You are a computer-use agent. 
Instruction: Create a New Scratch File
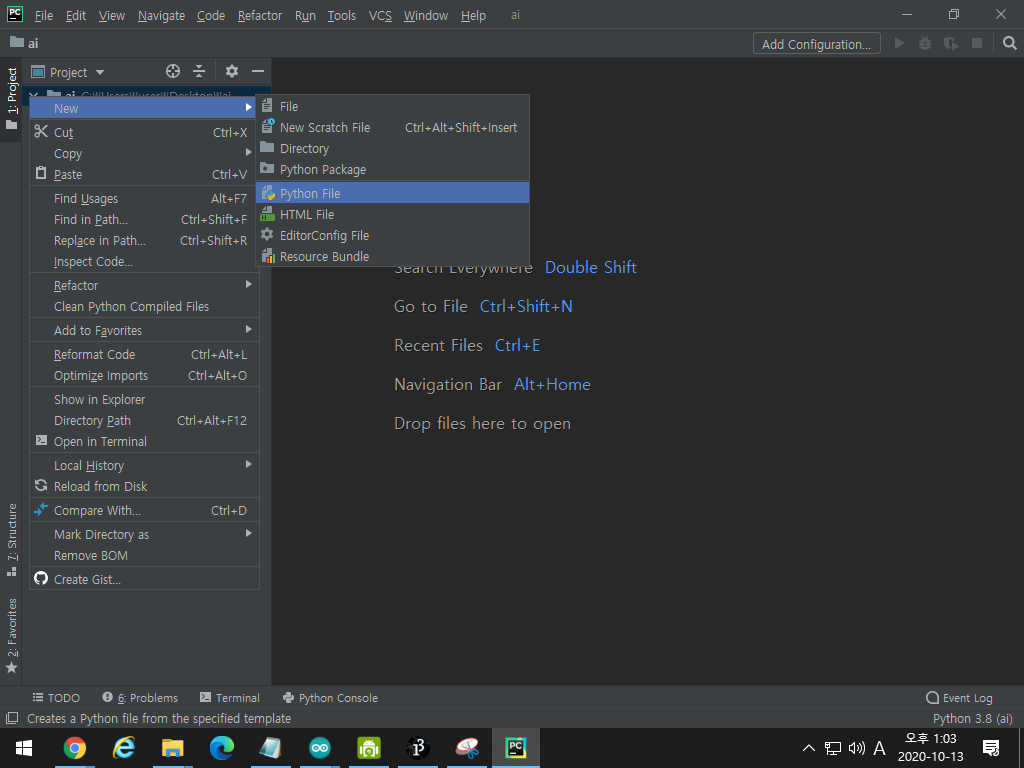(x=392, y=127)
